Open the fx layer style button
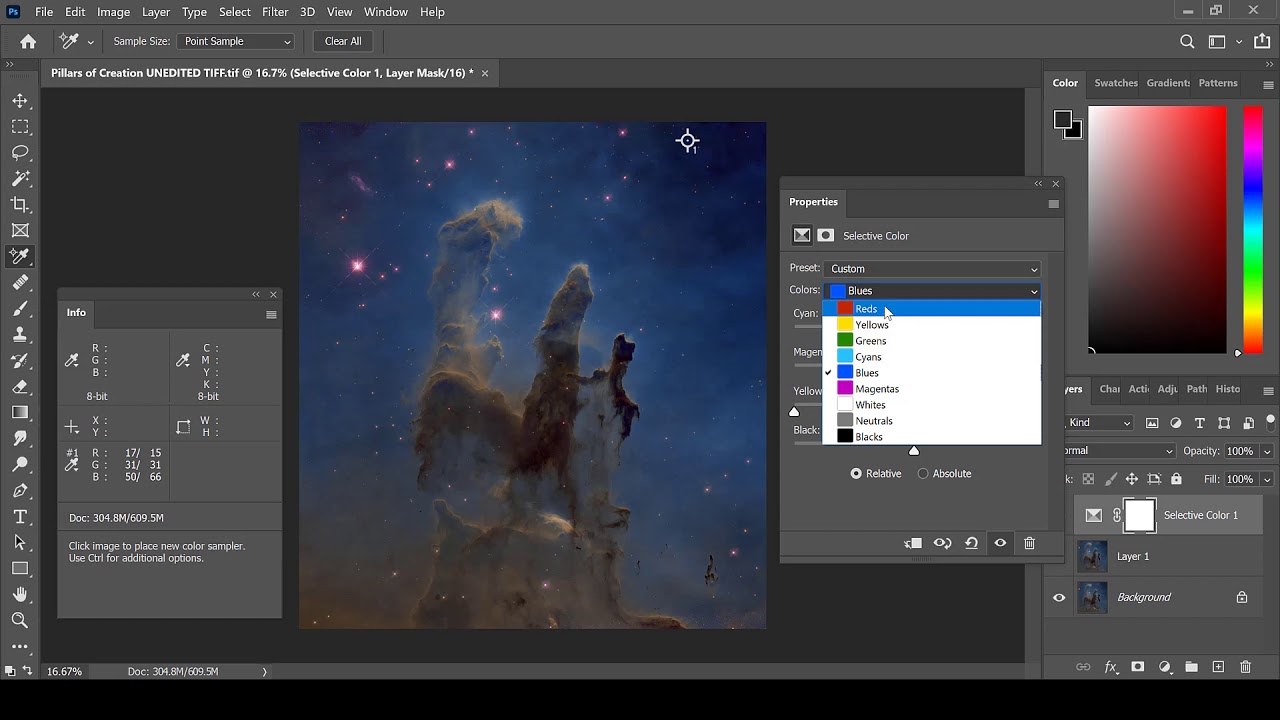Image resolution: width=1280 pixels, height=720 pixels. tap(1110, 667)
